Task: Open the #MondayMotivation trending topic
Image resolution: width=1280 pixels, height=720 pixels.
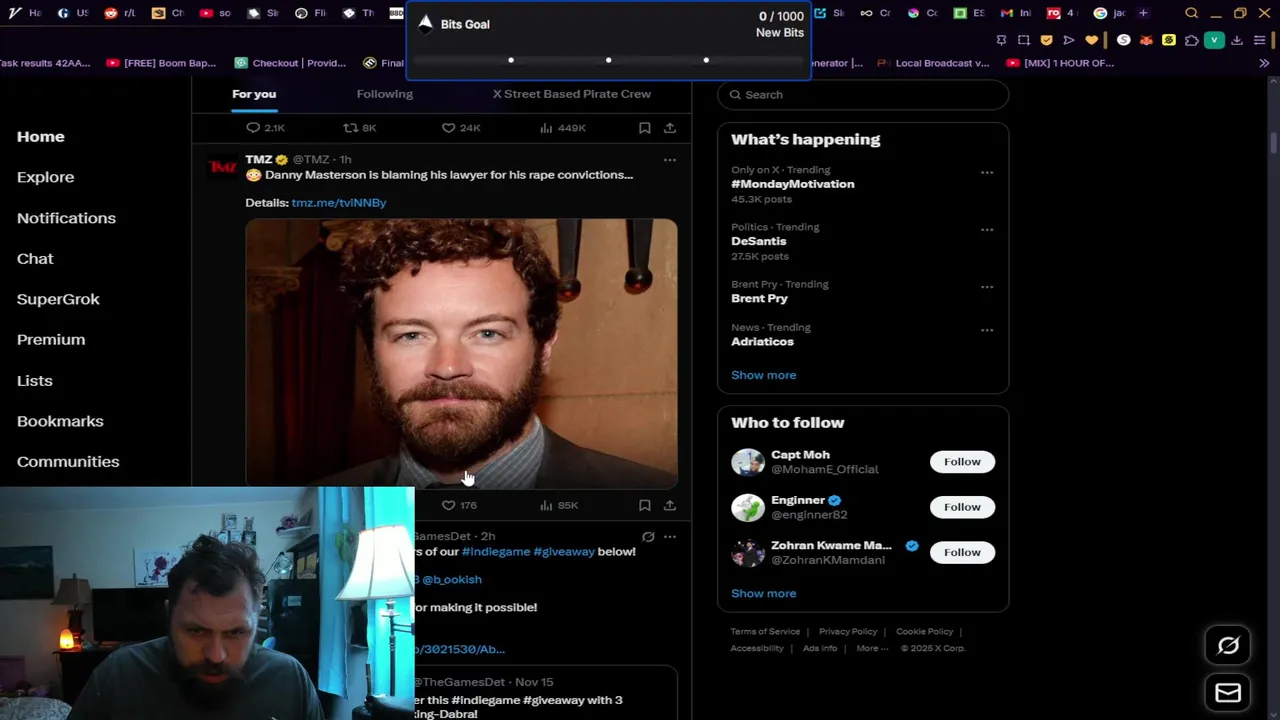Action: point(793,184)
